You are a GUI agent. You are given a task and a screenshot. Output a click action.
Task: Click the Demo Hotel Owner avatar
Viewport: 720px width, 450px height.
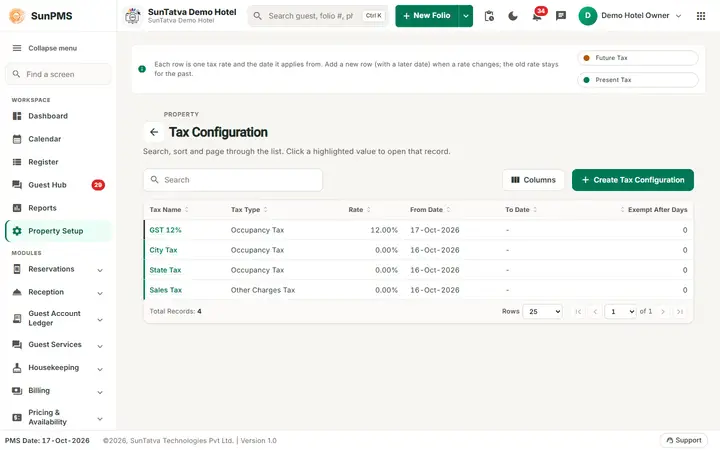tap(587, 16)
